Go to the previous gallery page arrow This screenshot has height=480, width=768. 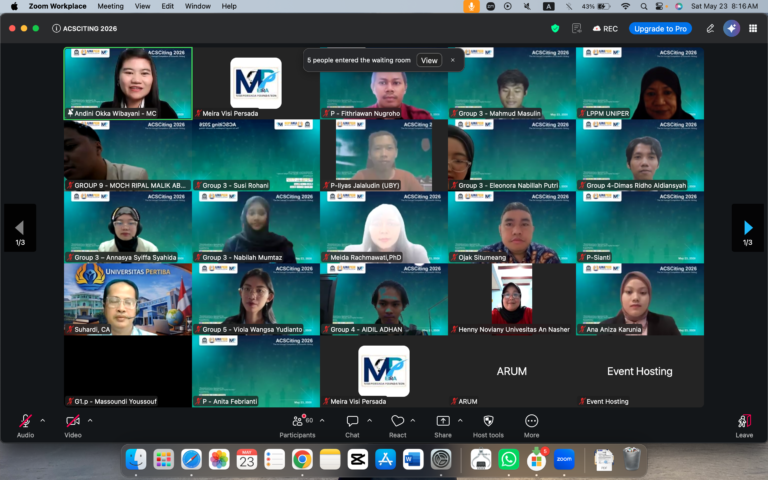point(20,228)
